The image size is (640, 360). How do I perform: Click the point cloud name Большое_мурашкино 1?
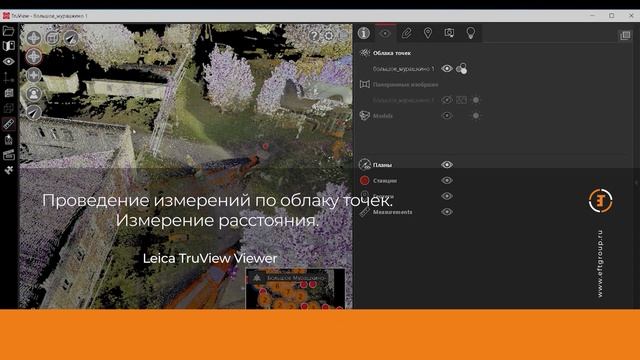point(403,69)
